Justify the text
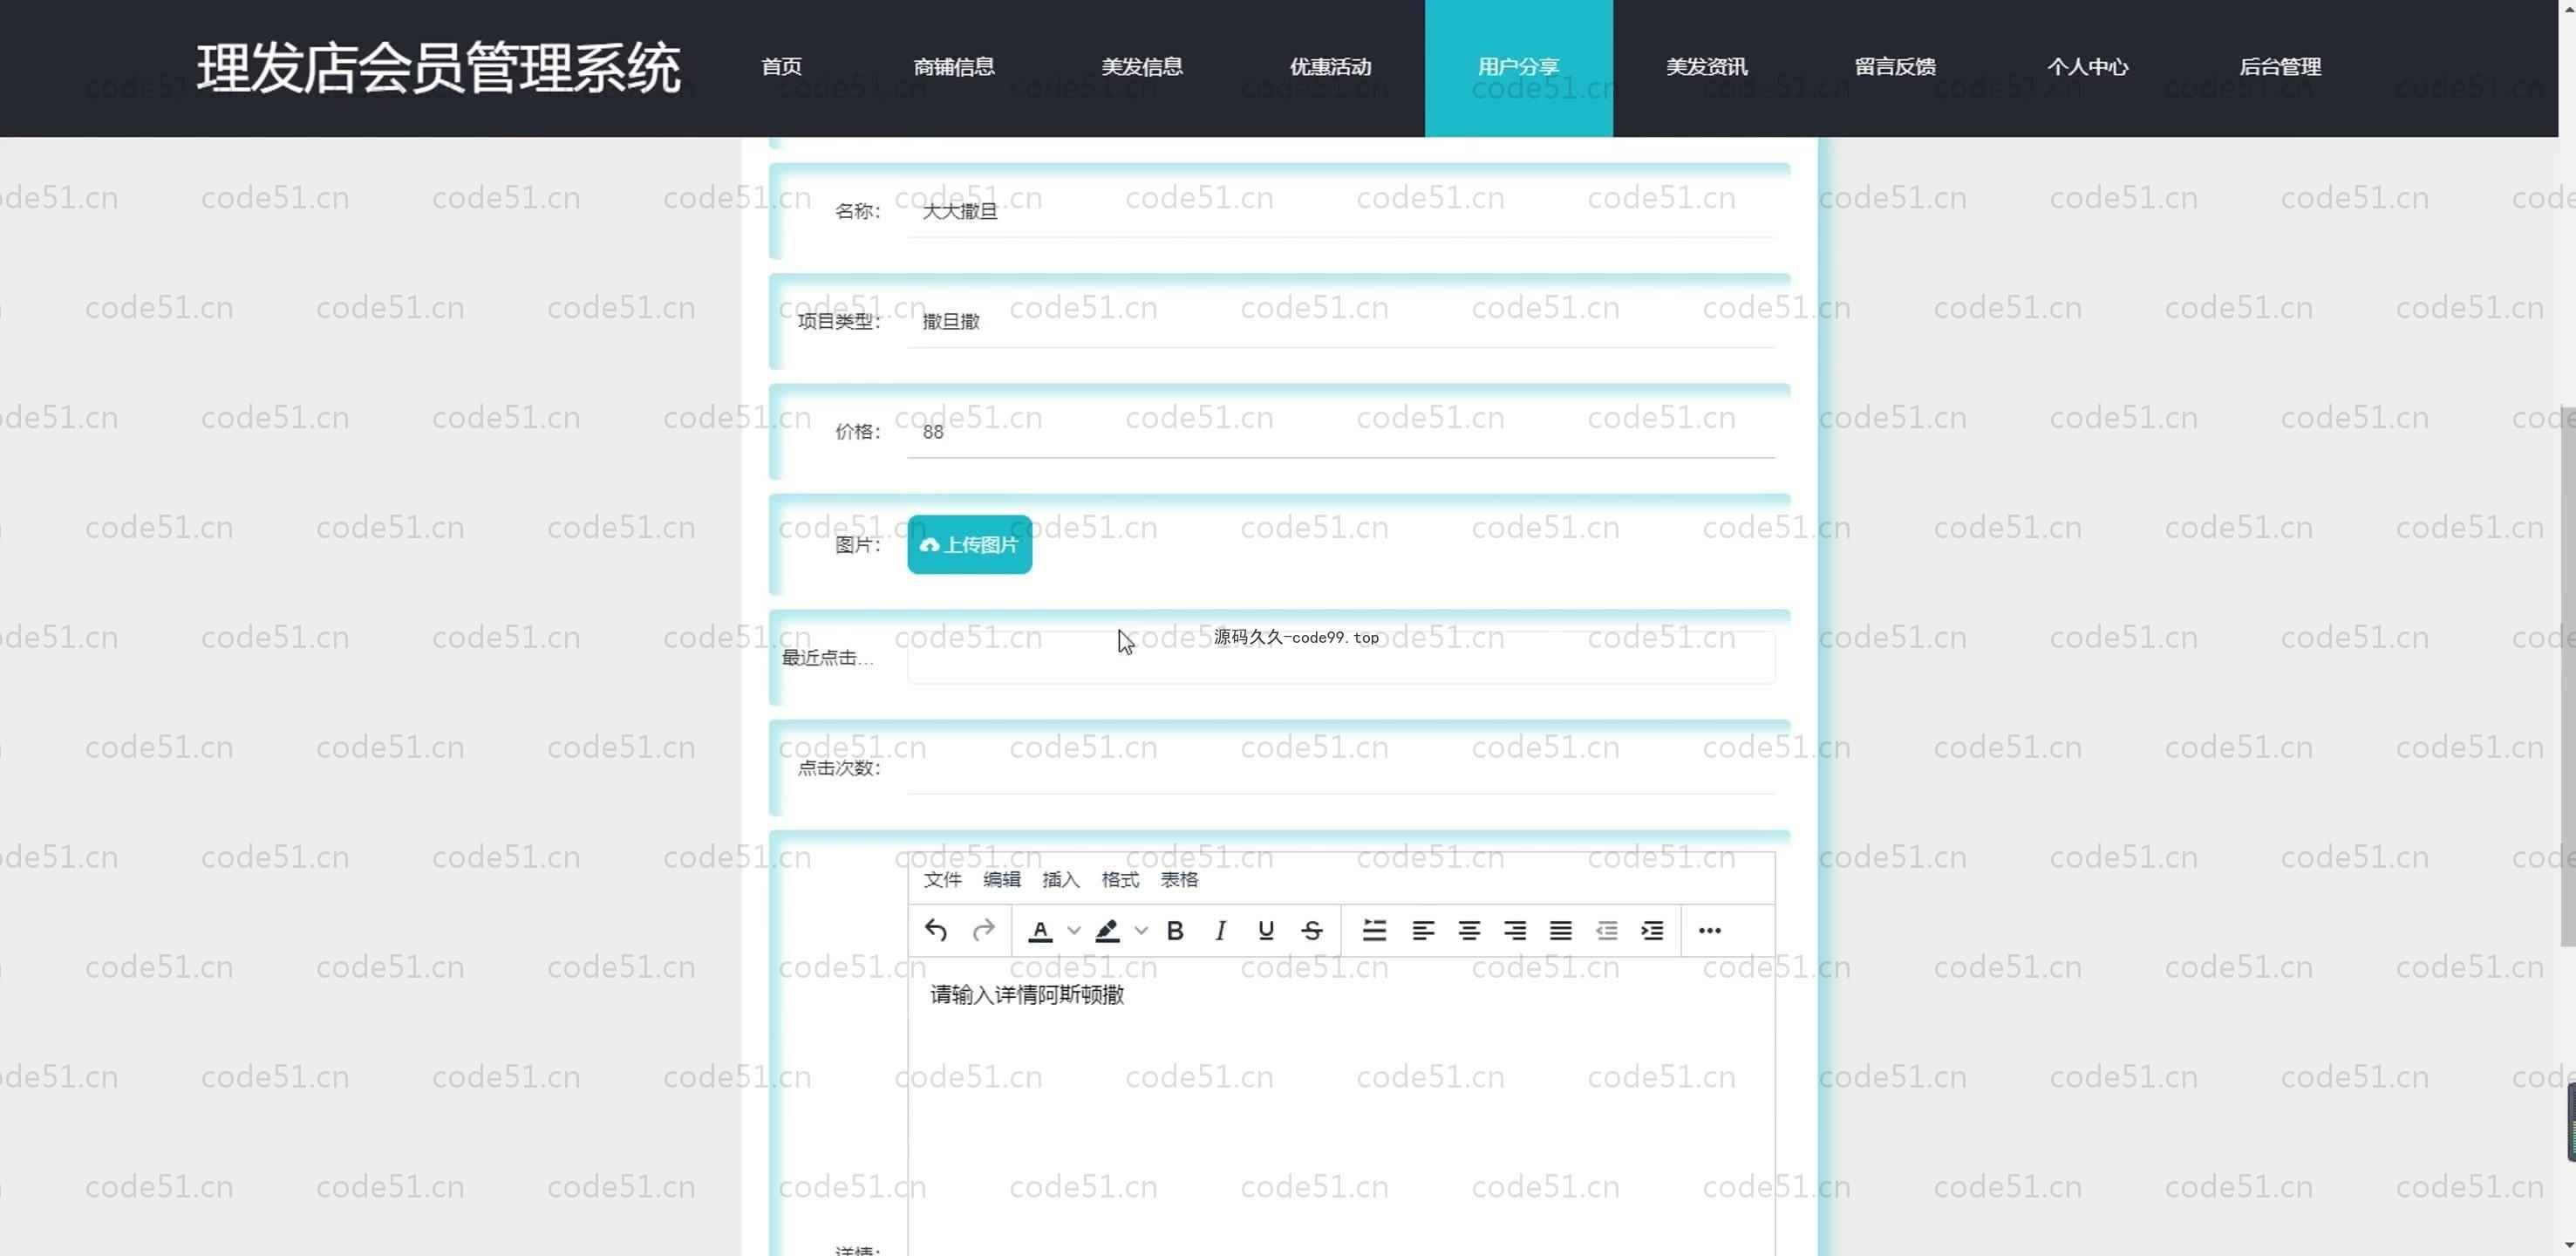This screenshot has height=1256, width=2576. [x=1561, y=931]
